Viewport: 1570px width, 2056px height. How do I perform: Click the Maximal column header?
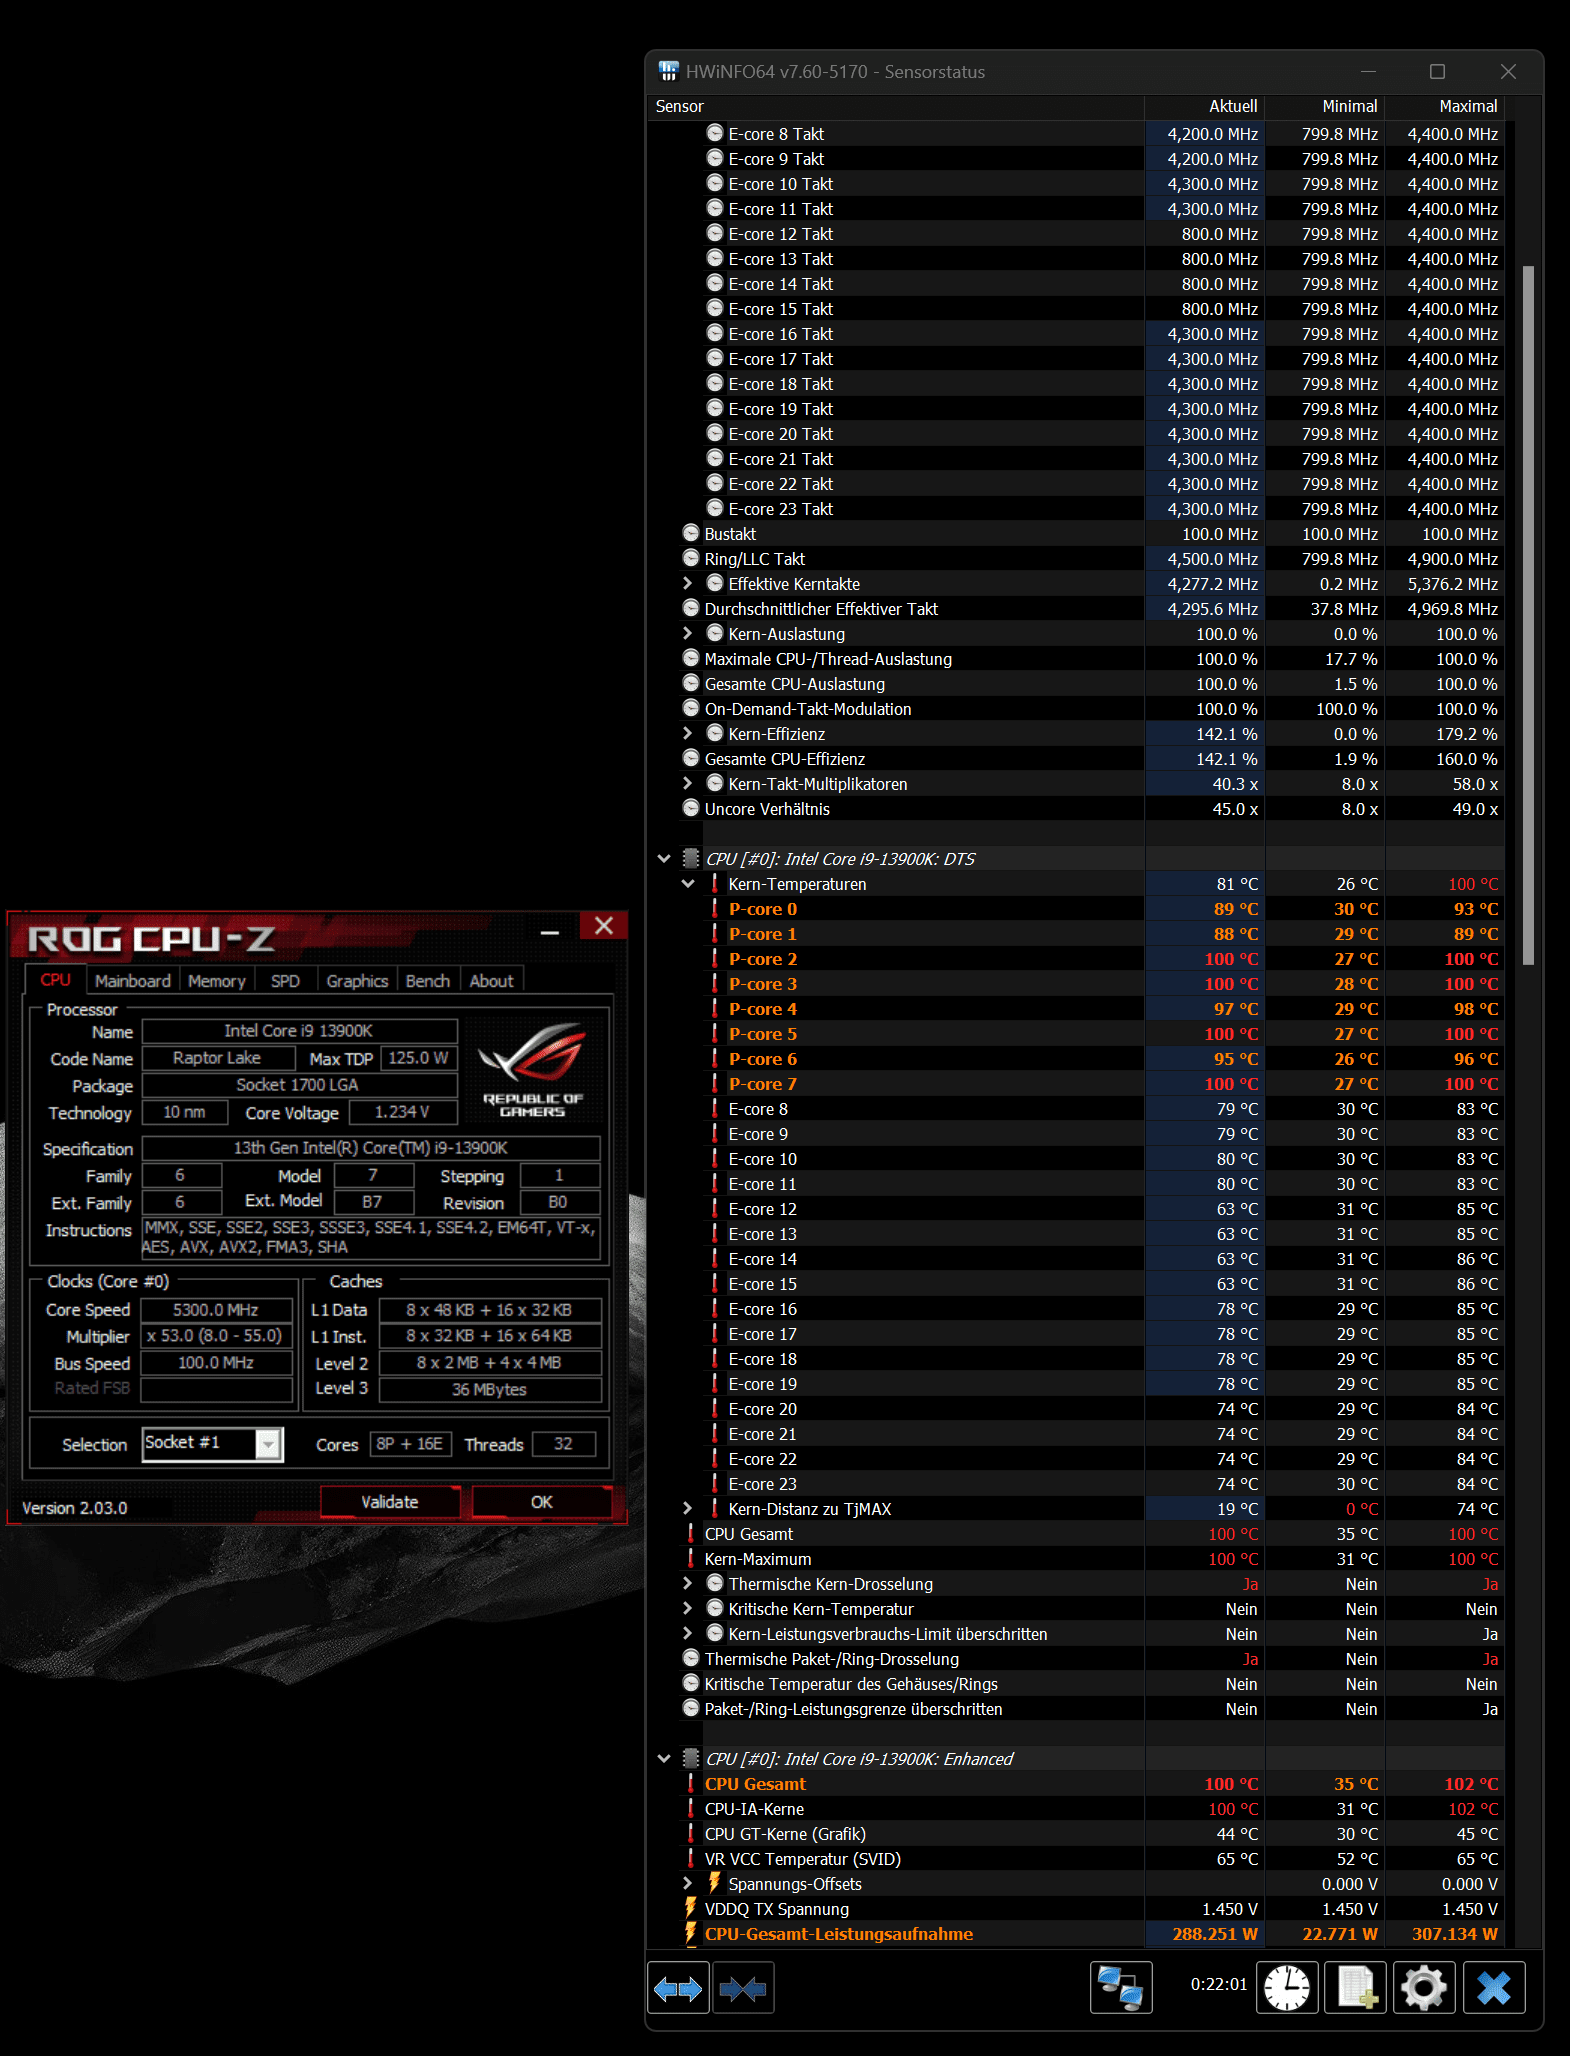point(1444,106)
